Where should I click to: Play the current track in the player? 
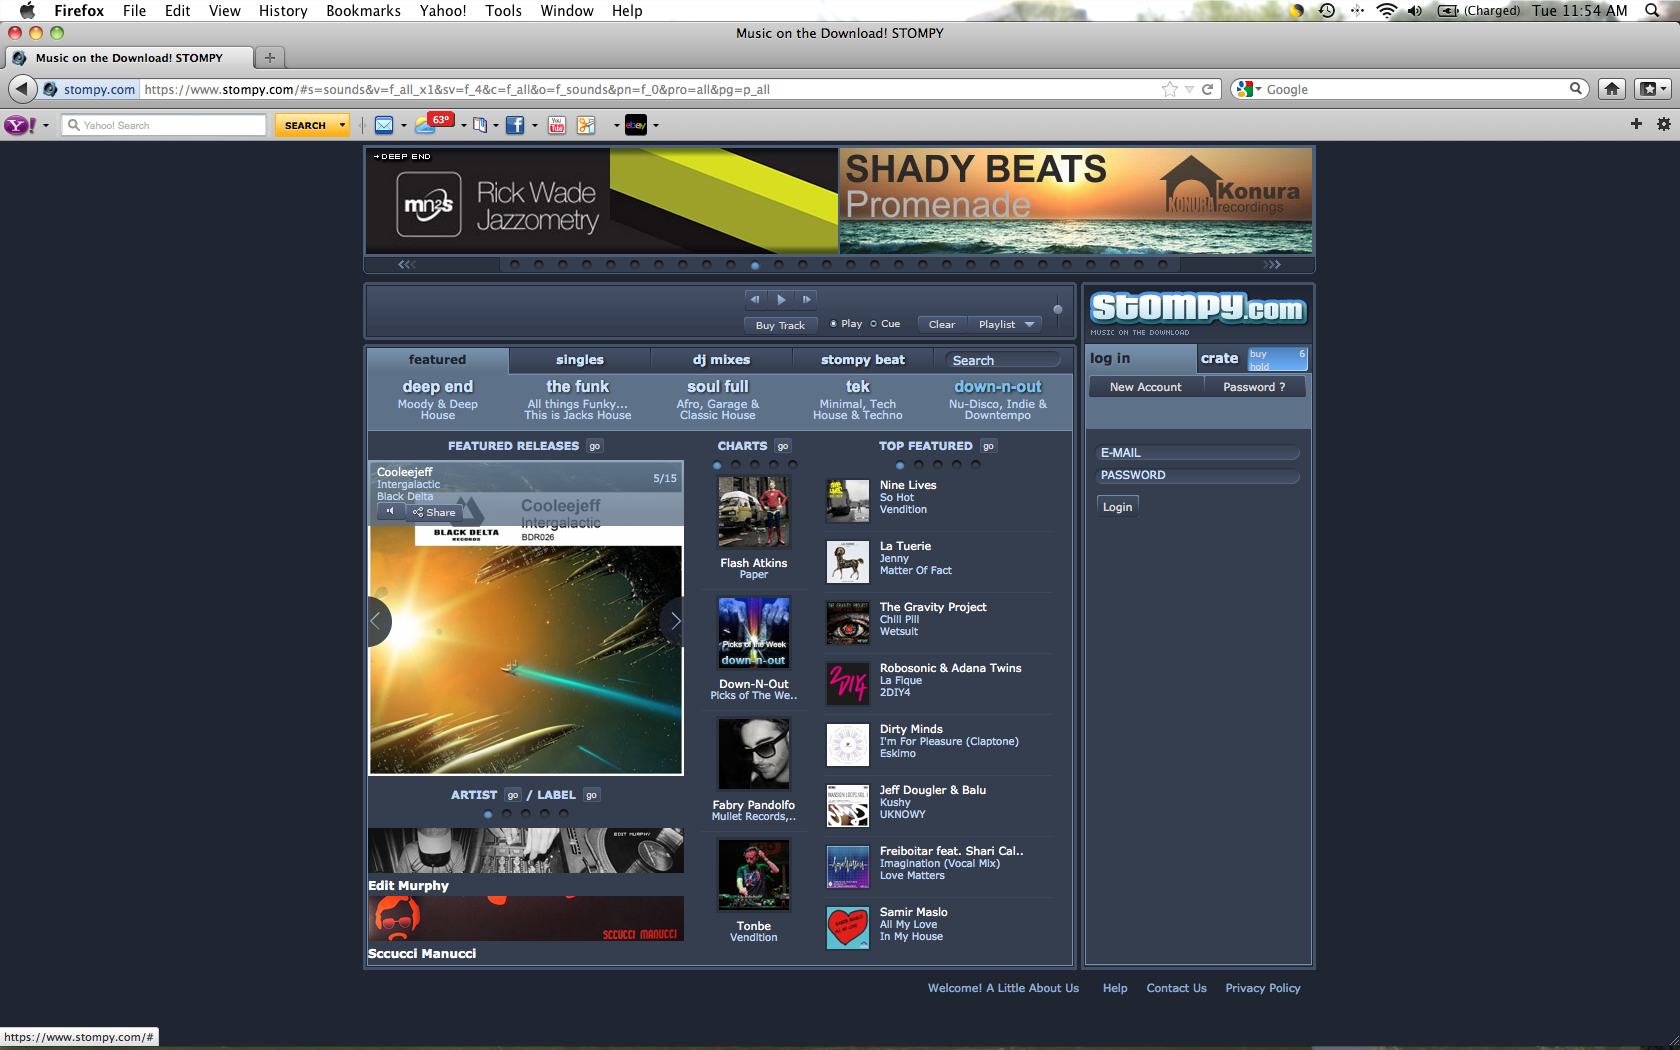coord(781,299)
